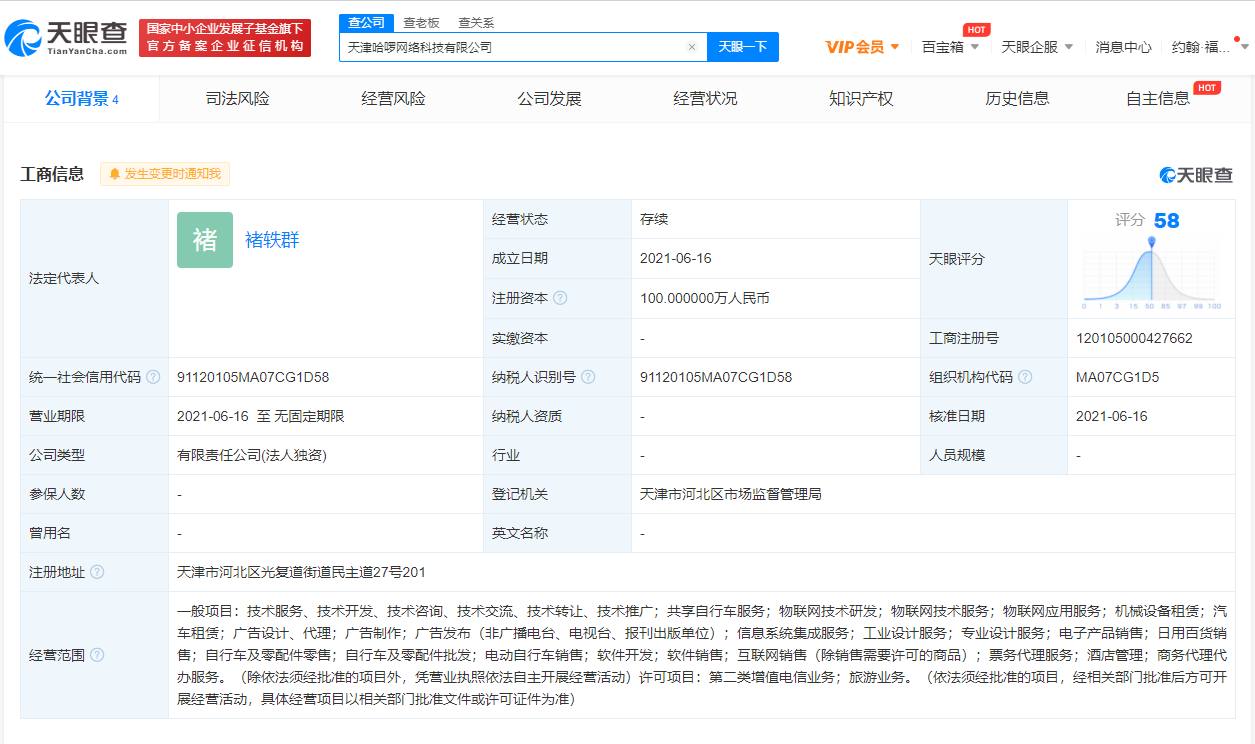Screen dimensions: 1255x744
Task: Open the 天眼查 watermark logo beside 工商信息
Action: click(1196, 175)
